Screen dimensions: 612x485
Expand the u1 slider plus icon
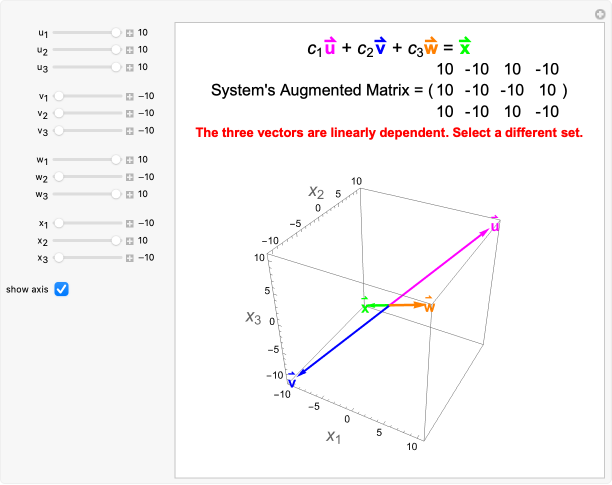point(130,33)
